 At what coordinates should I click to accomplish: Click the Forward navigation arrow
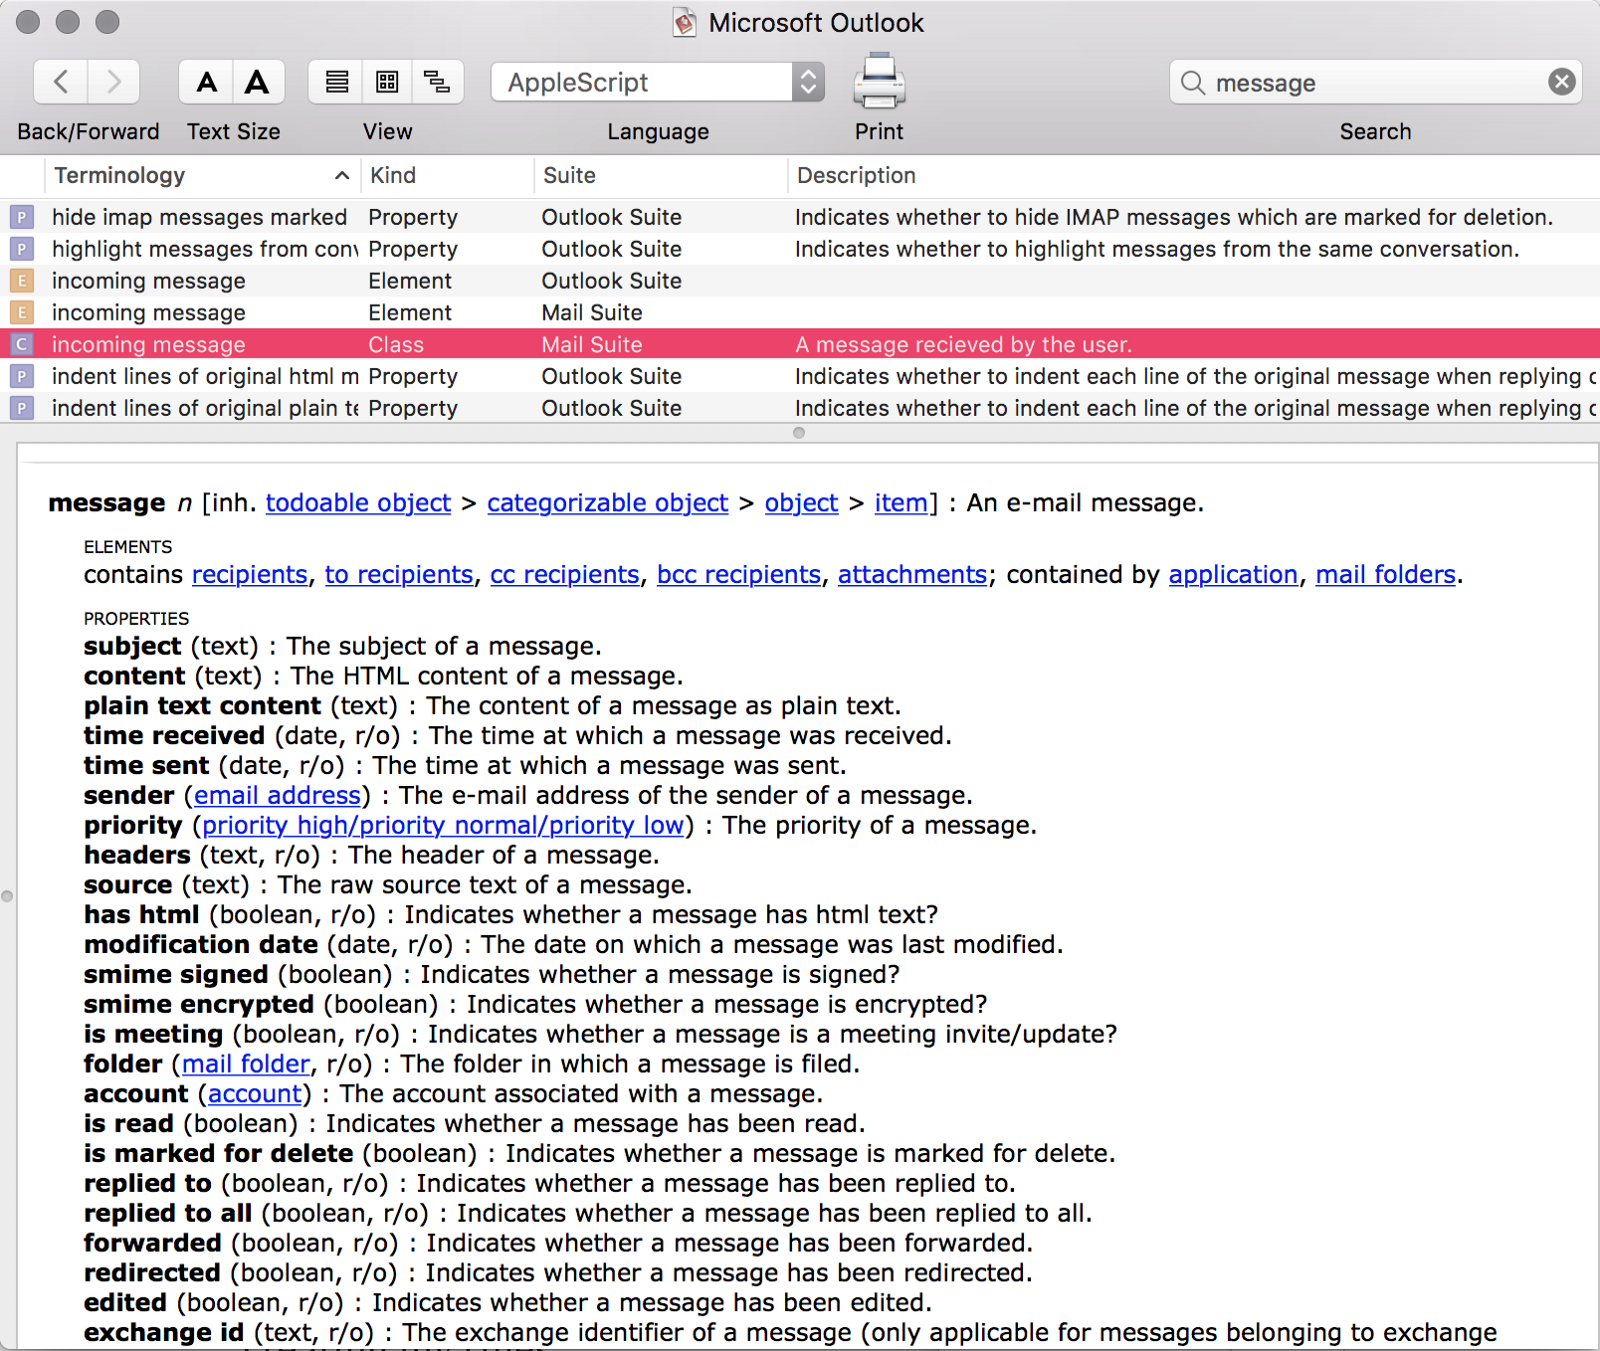(113, 82)
